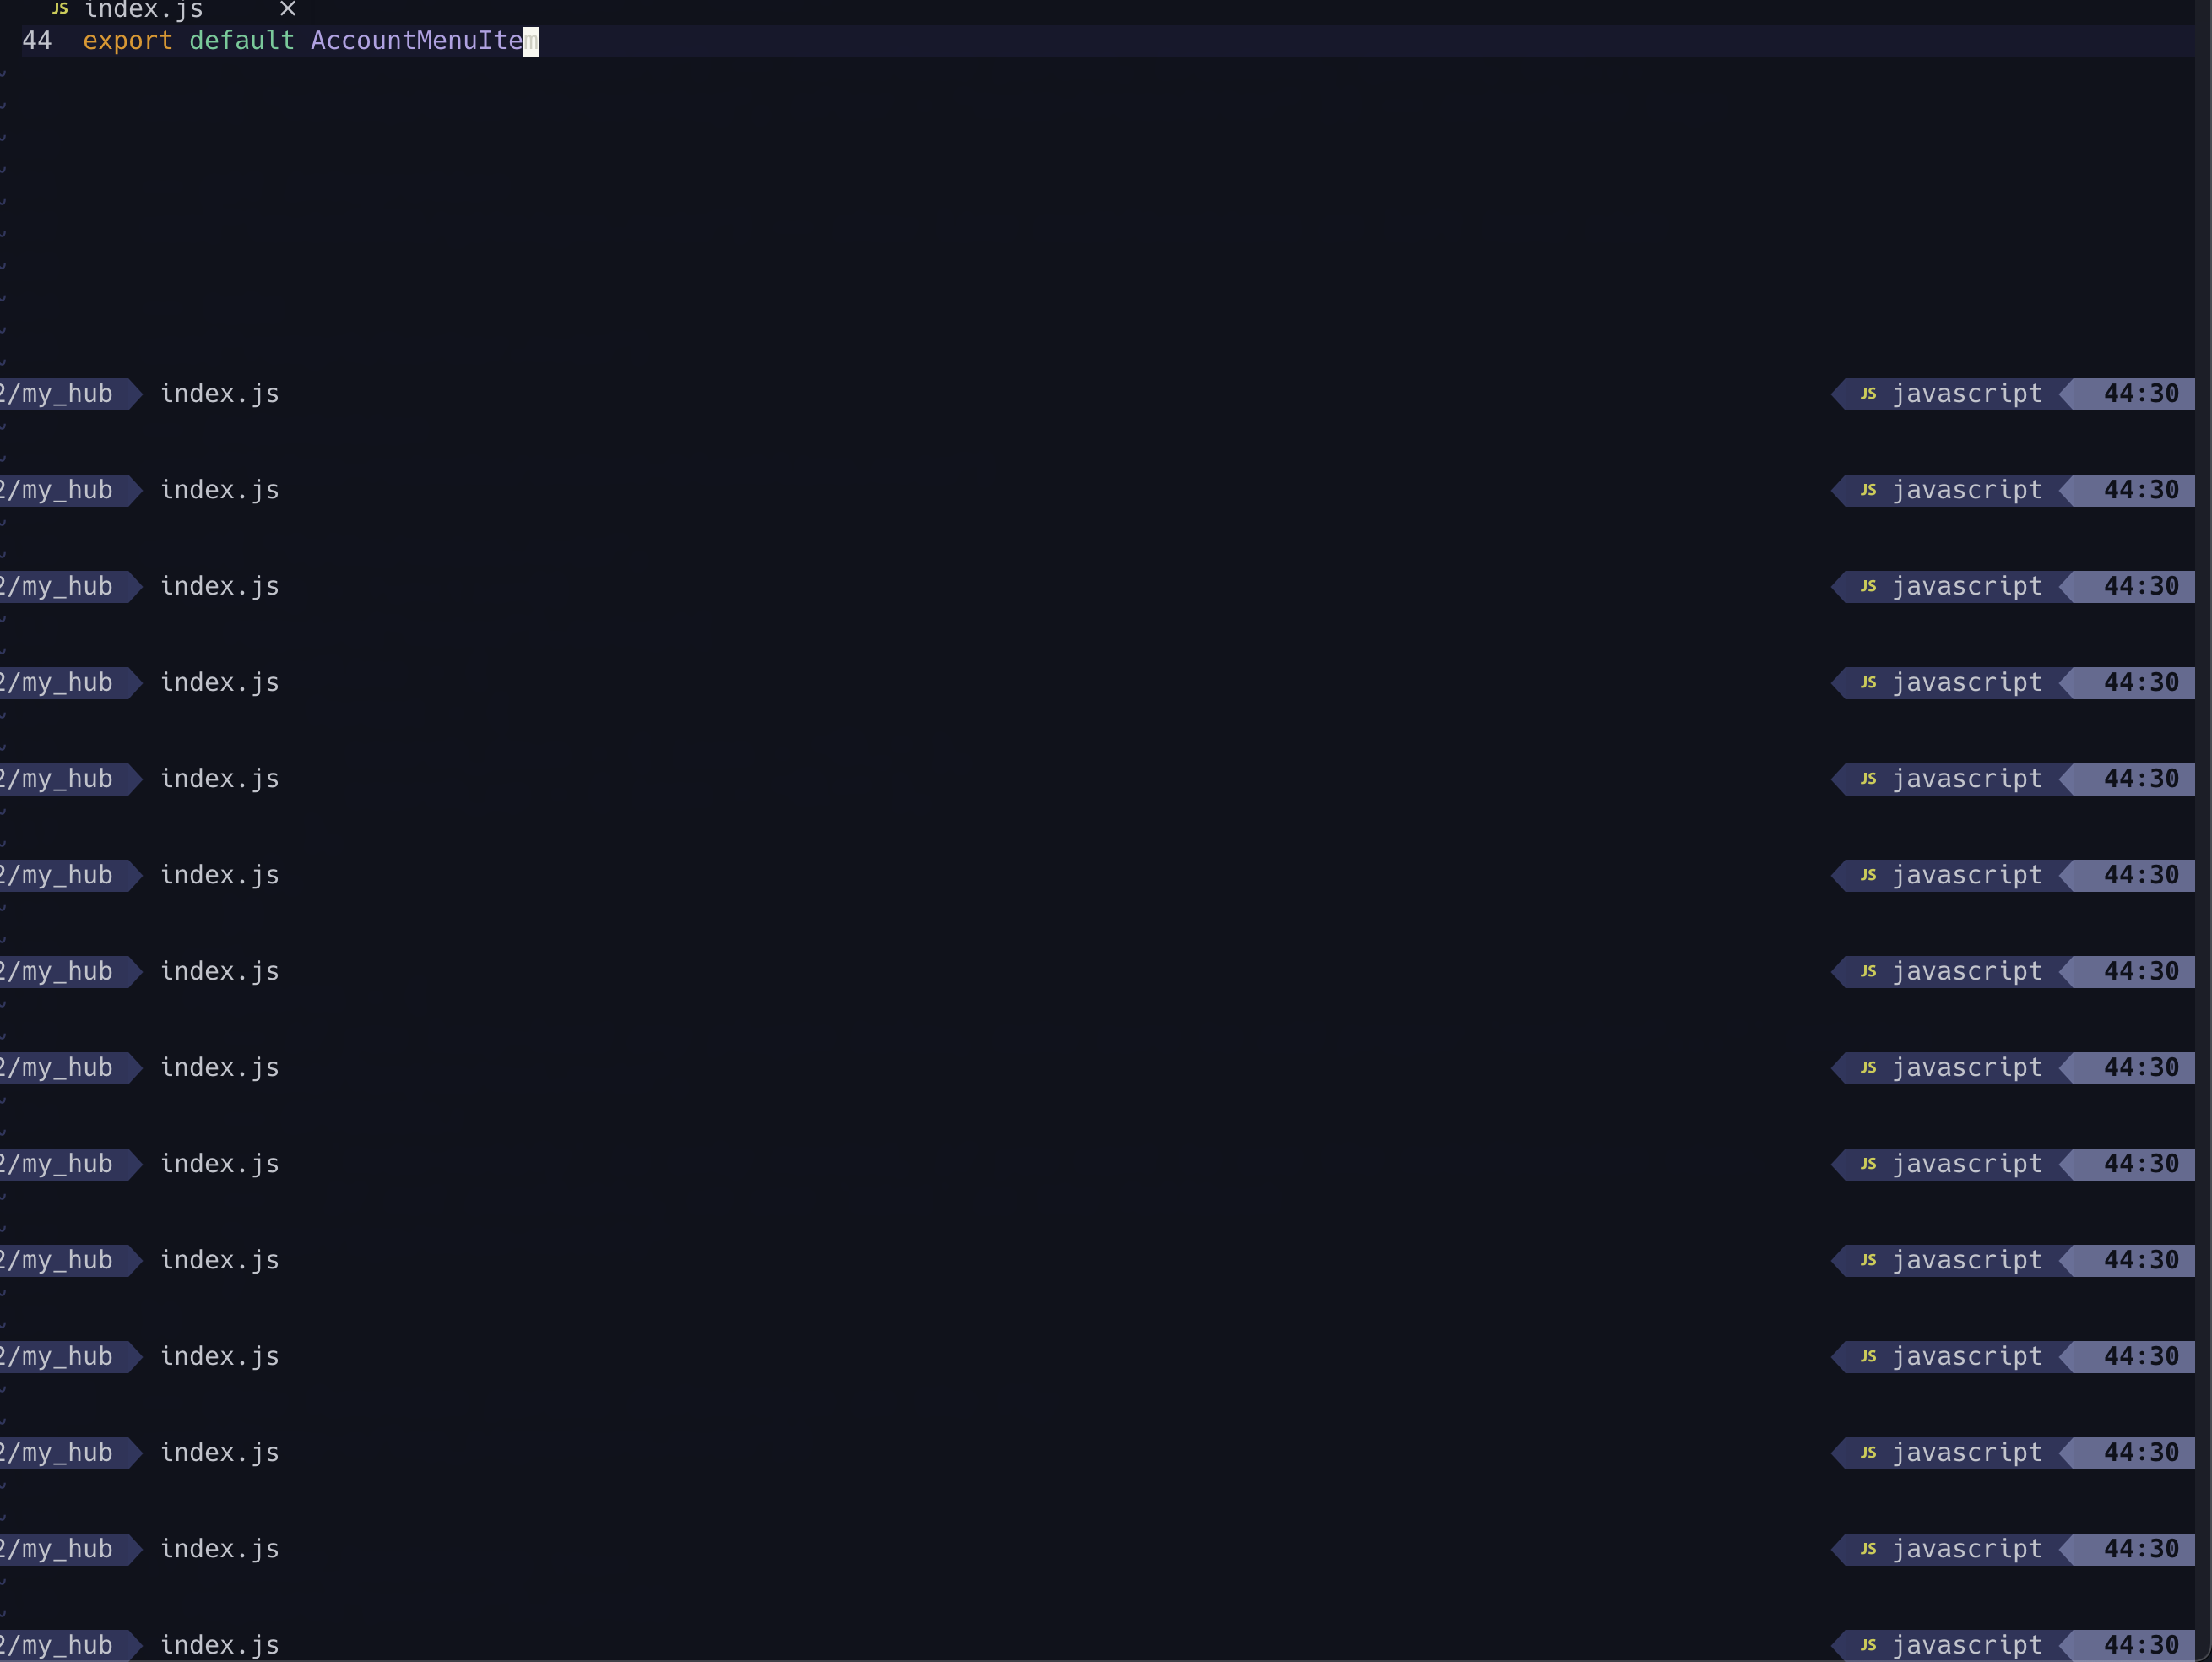The width and height of the screenshot is (2212, 1662).
Task: Click the javascript label on the final row
Action: 1966,1644
